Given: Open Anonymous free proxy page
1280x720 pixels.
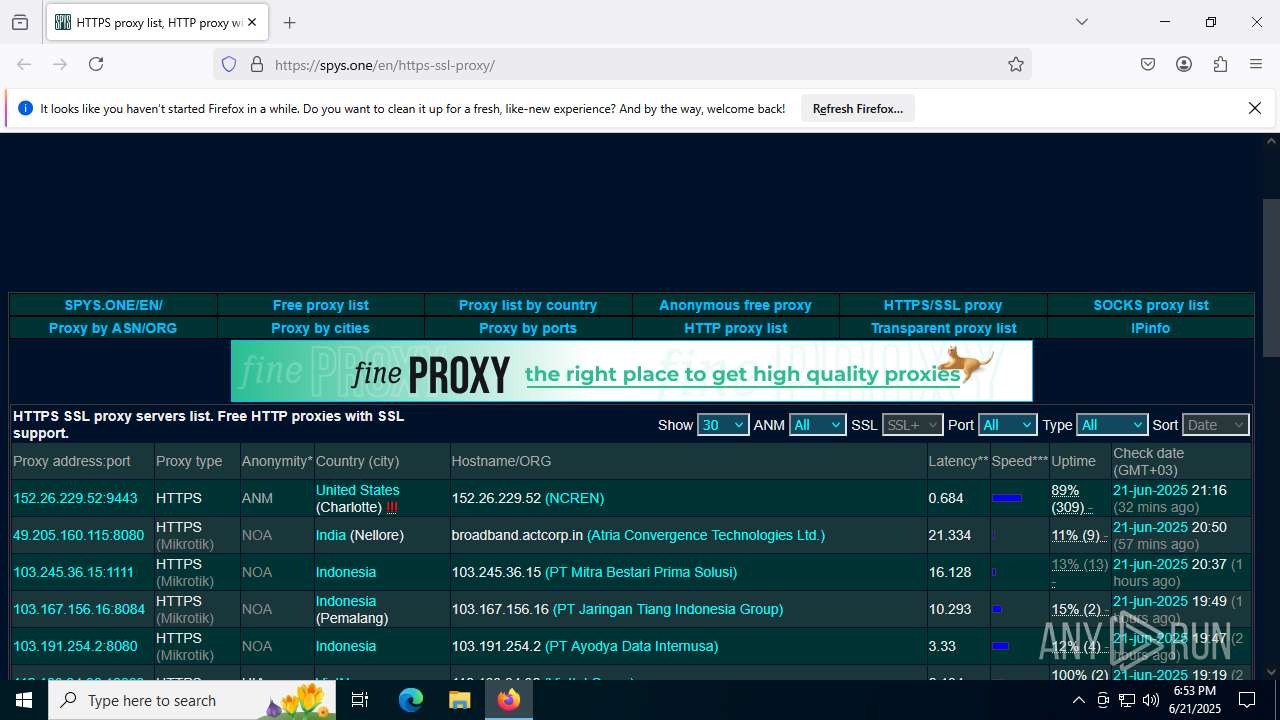Looking at the screenshot, I should pos(735,305).
